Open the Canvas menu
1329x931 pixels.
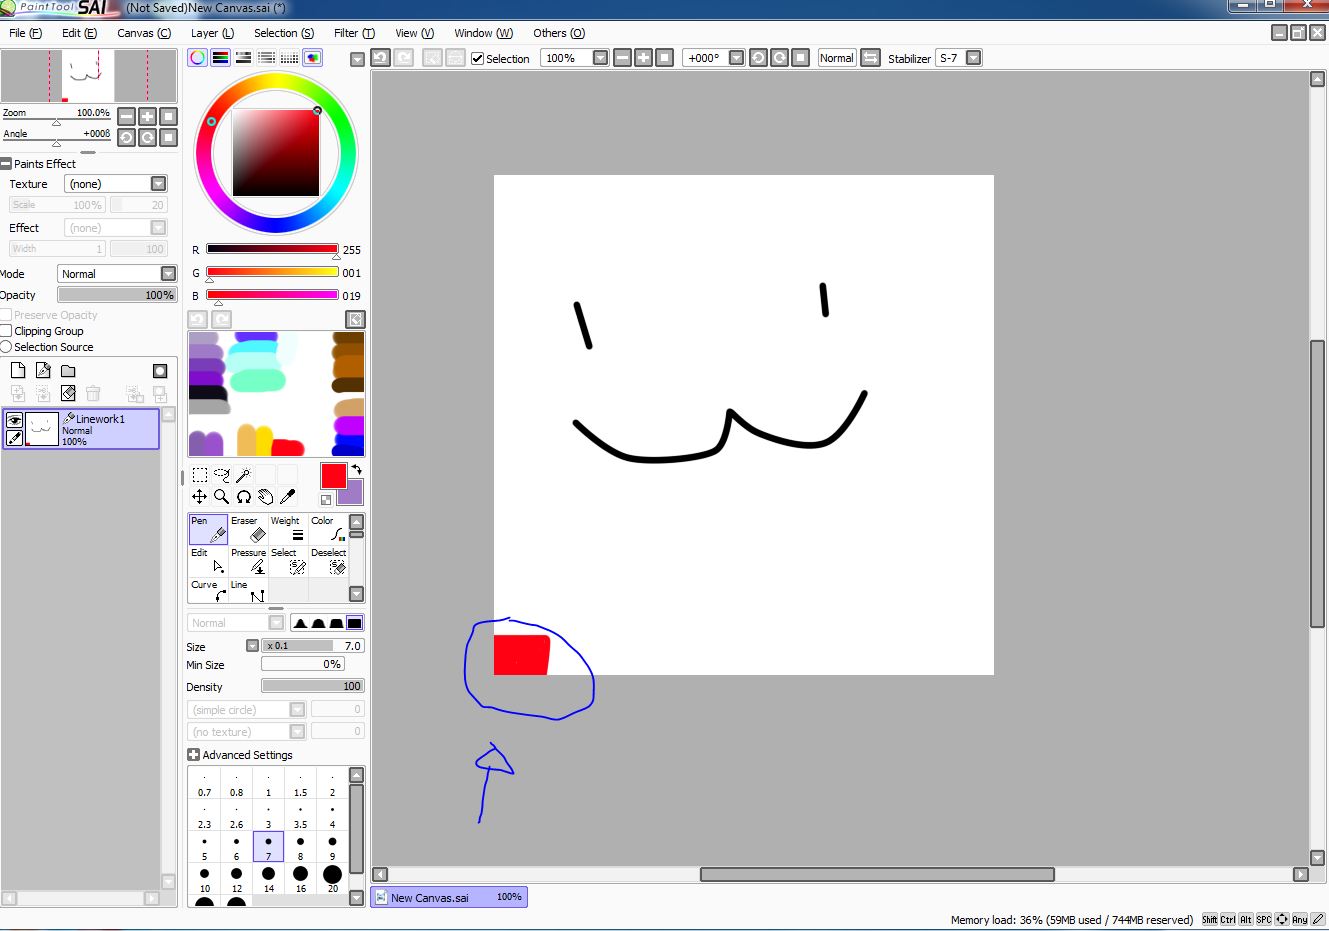coord(143,33)
